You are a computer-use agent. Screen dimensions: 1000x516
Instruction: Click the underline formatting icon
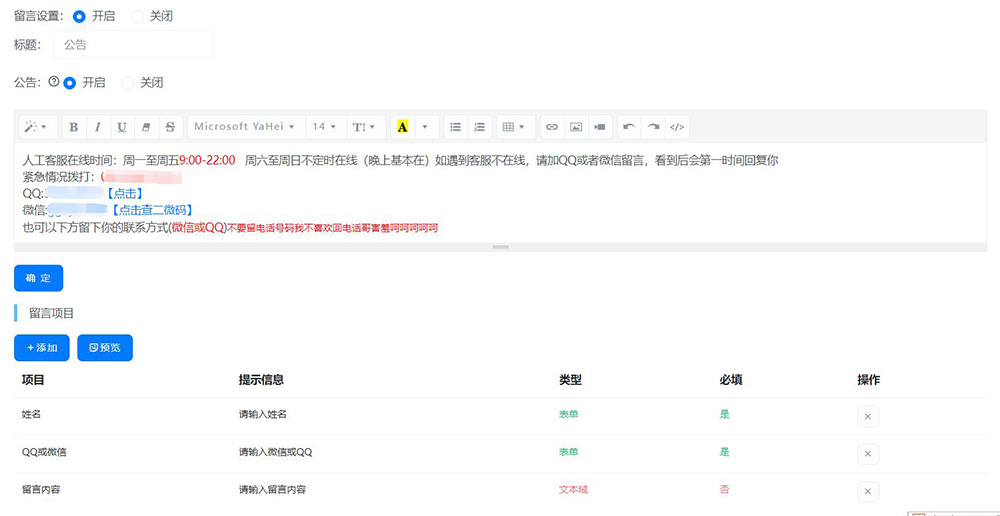point(122,127)
